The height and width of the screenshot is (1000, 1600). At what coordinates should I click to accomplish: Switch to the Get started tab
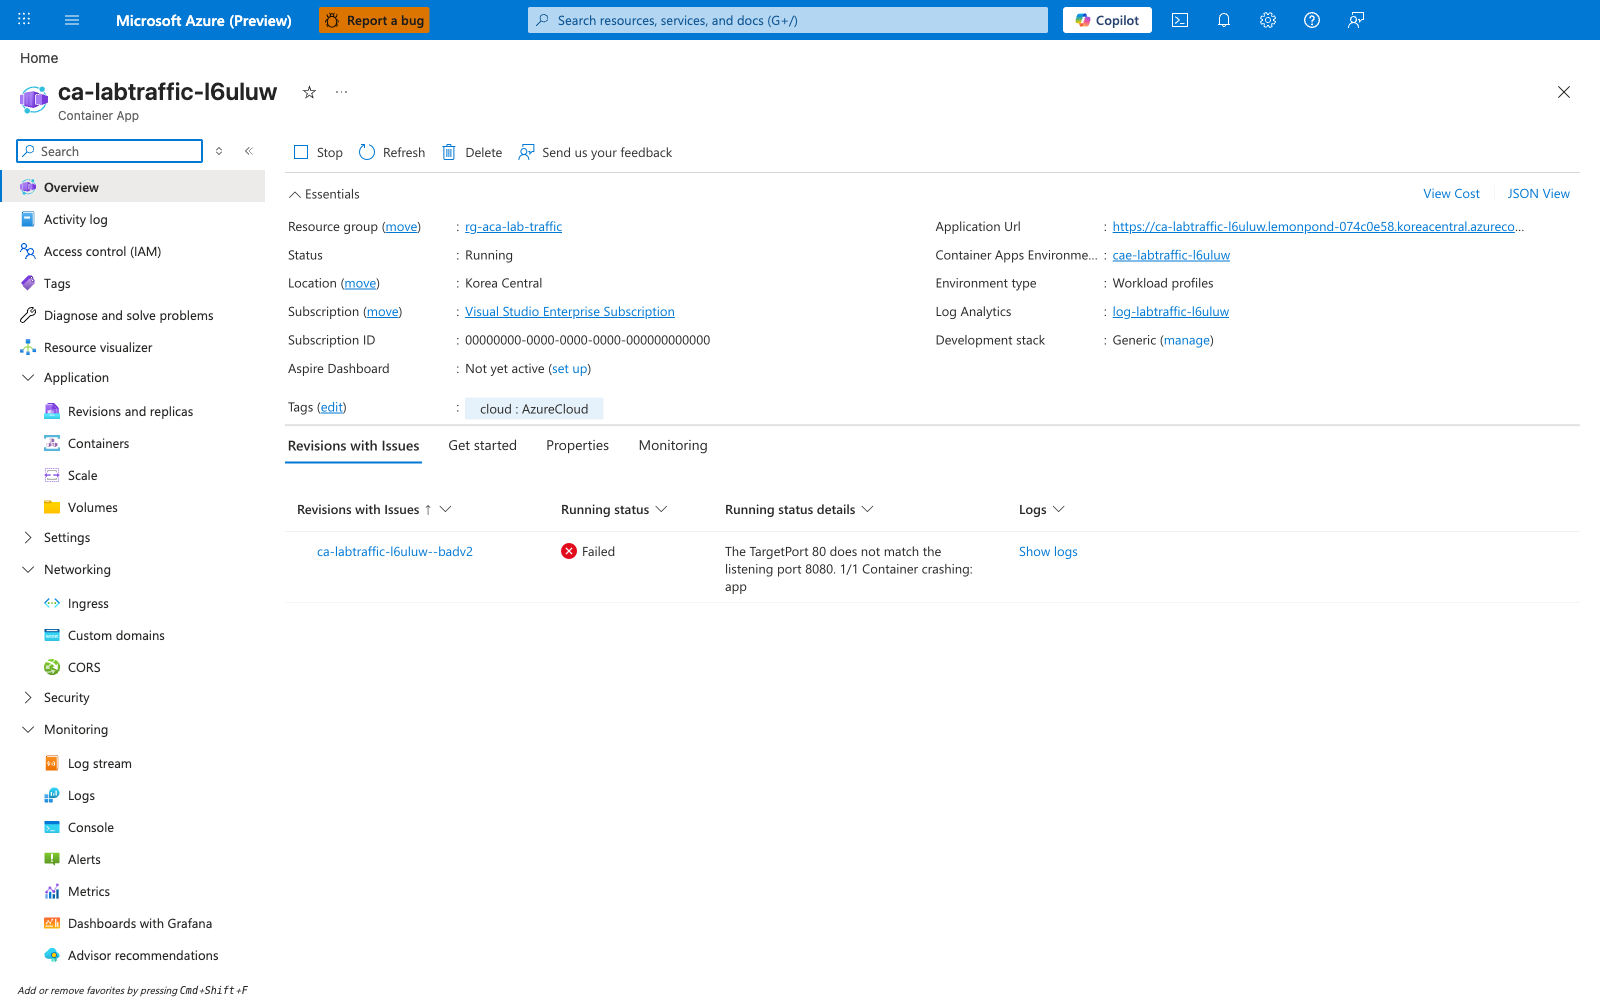click(482, 445)
